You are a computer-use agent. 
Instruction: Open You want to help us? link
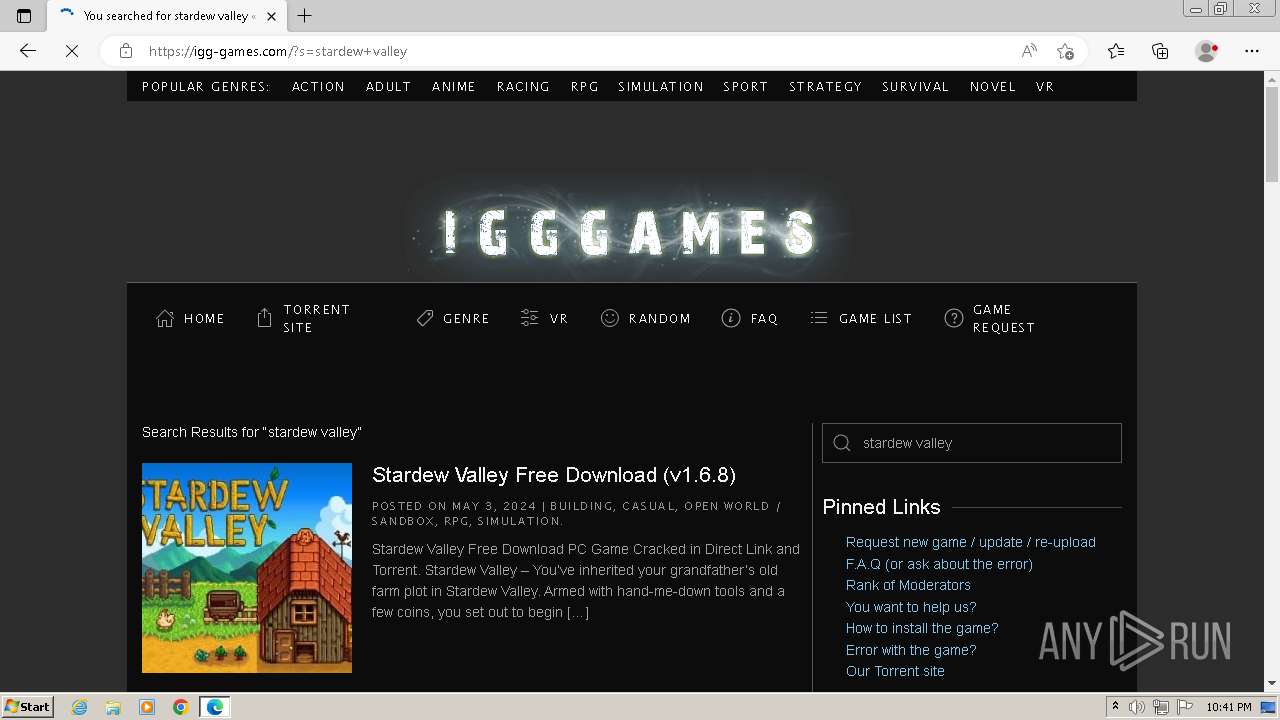(x=911, y=607)
